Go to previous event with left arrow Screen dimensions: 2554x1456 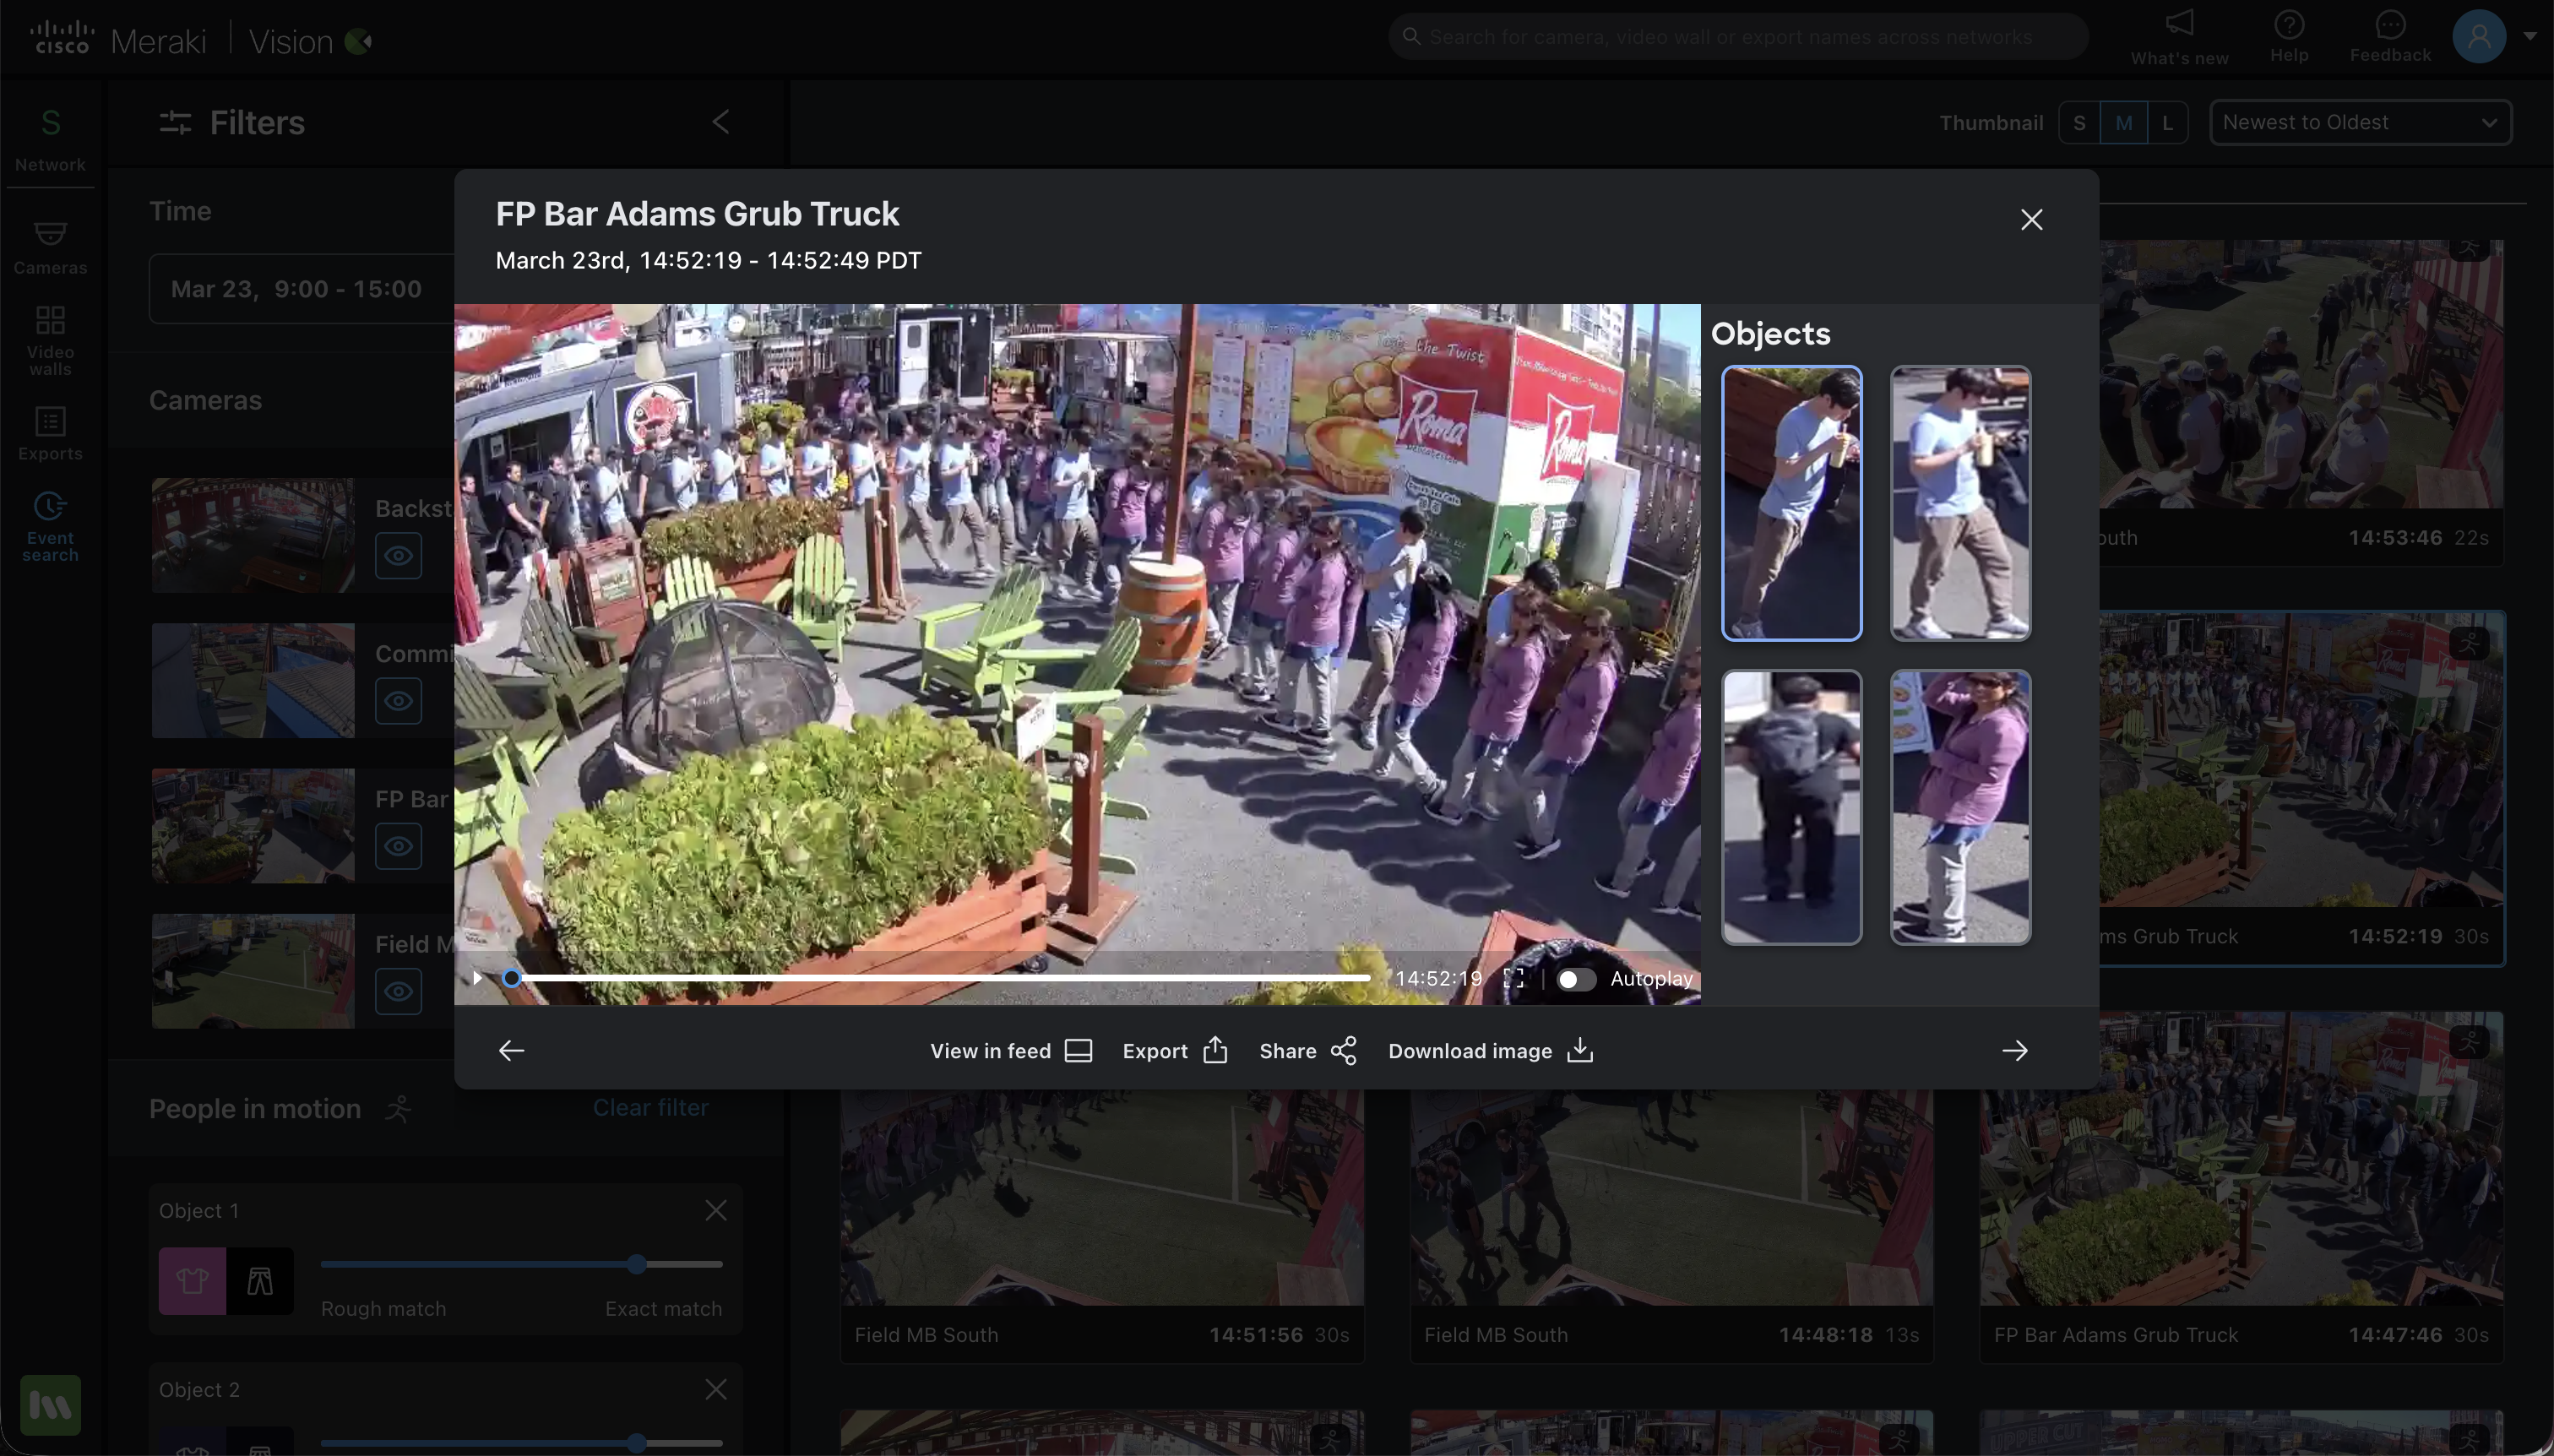click(x=511, y=1050)
